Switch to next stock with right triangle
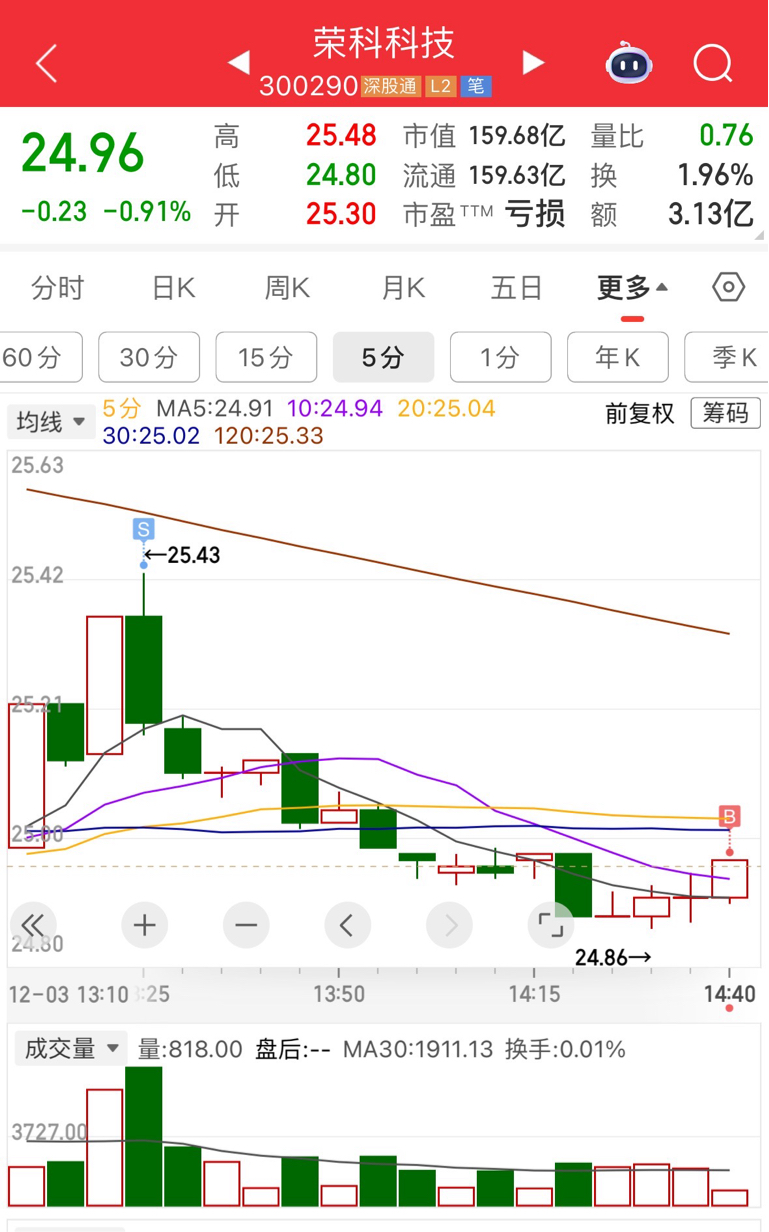 tap(534, 63)
